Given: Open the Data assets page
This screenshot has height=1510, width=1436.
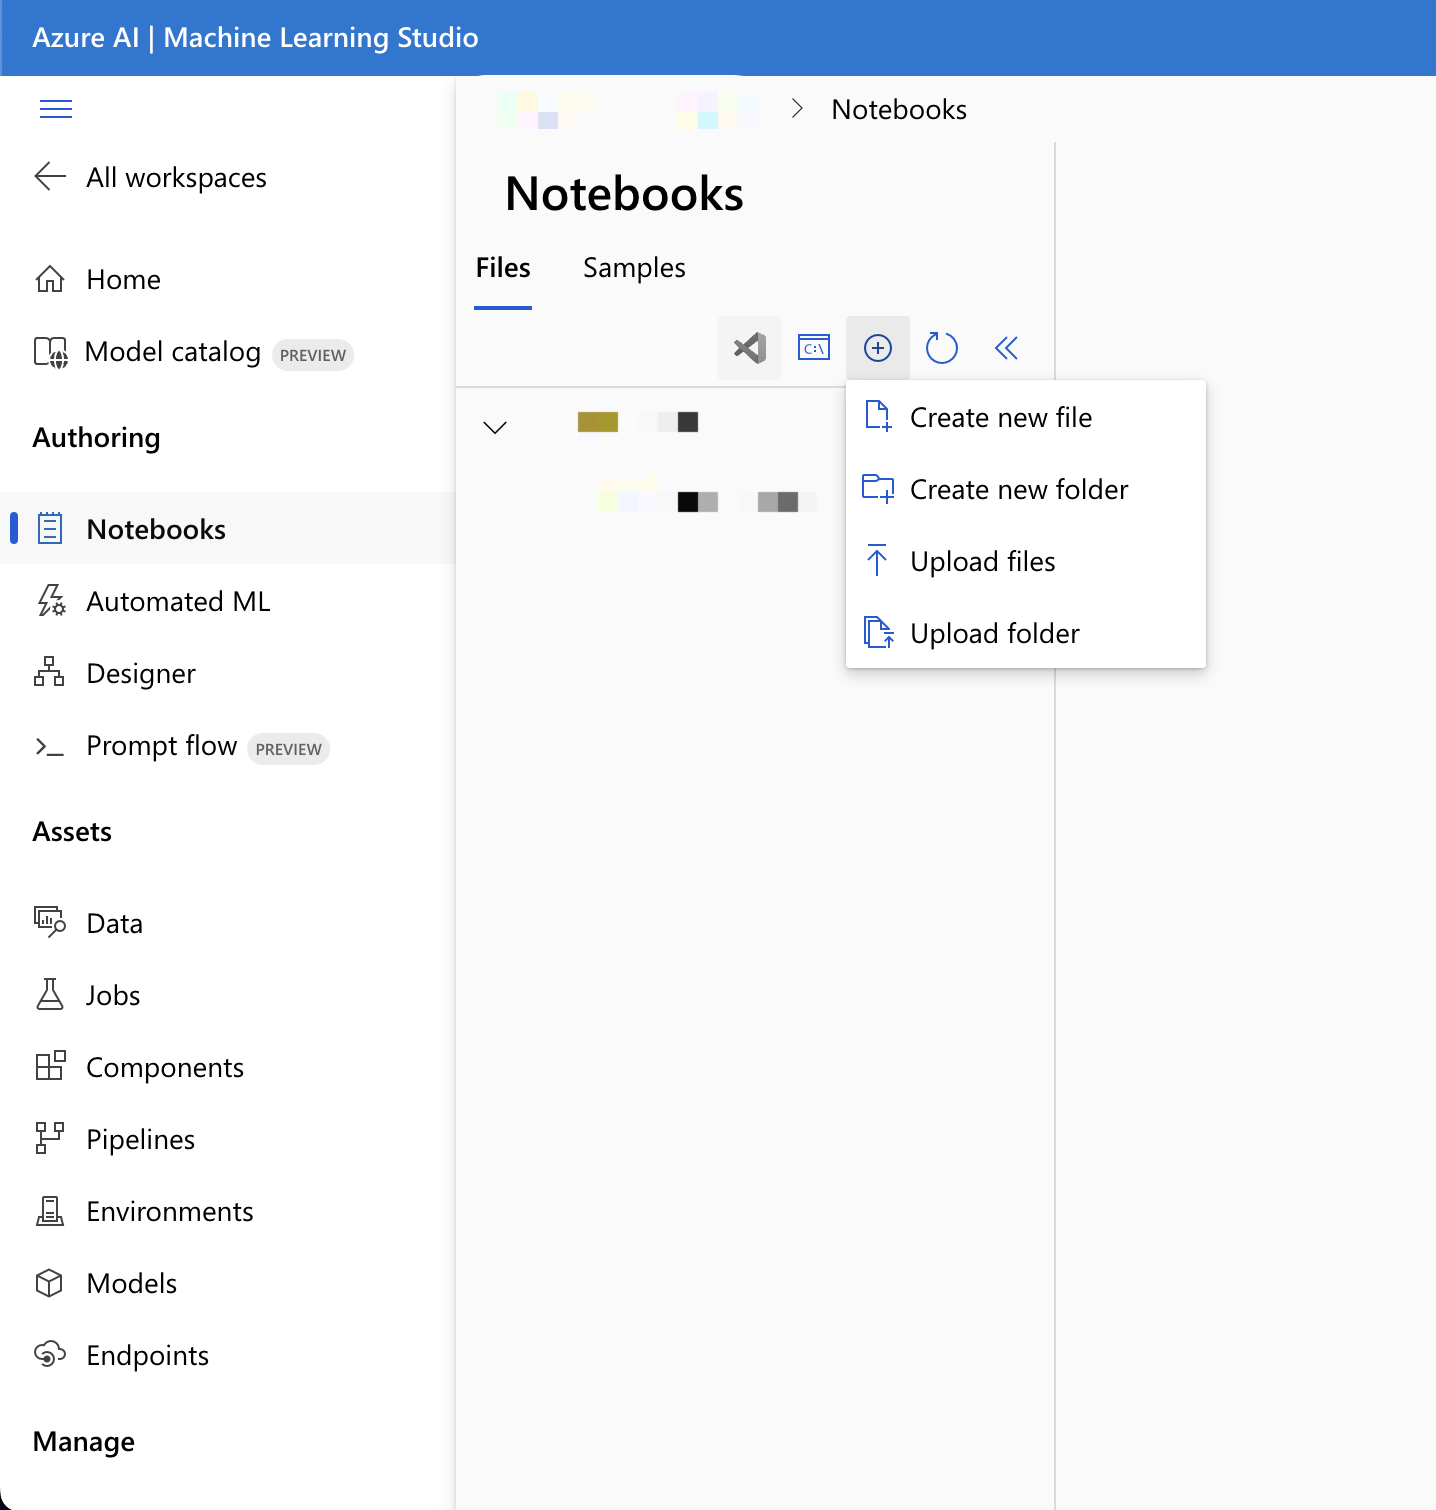Looking at the screenshot, I should point(114,923).
